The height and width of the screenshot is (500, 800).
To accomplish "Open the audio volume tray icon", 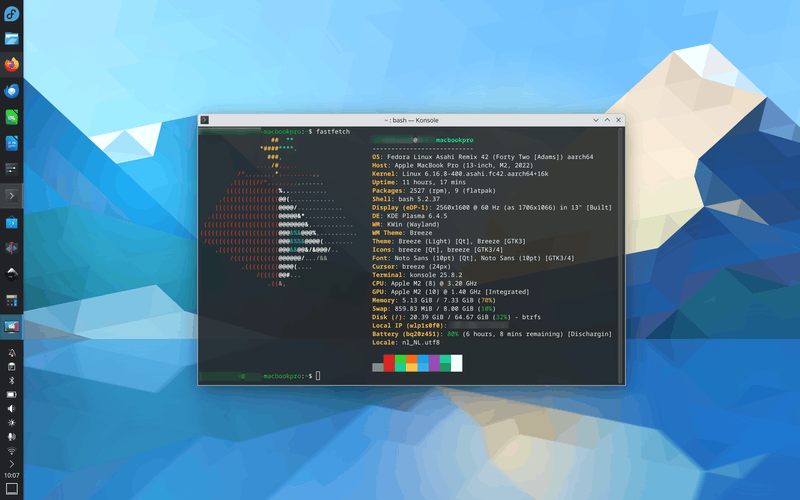I will pos(11,409).
